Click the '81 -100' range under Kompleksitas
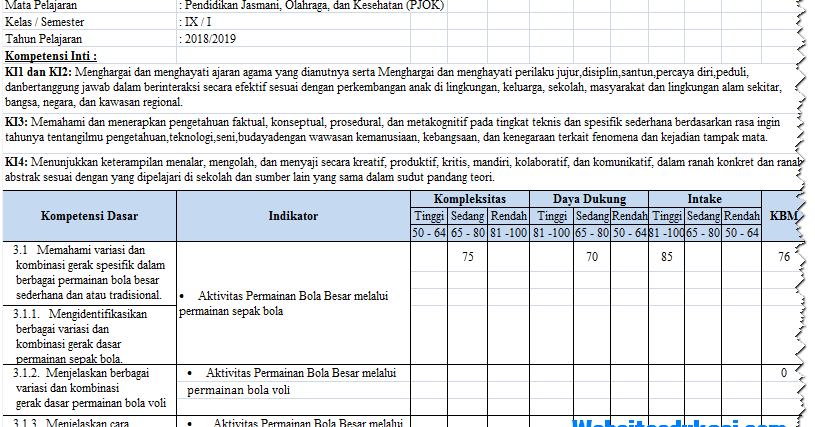This screenshot has height=427, width=815. pos(508,233)
